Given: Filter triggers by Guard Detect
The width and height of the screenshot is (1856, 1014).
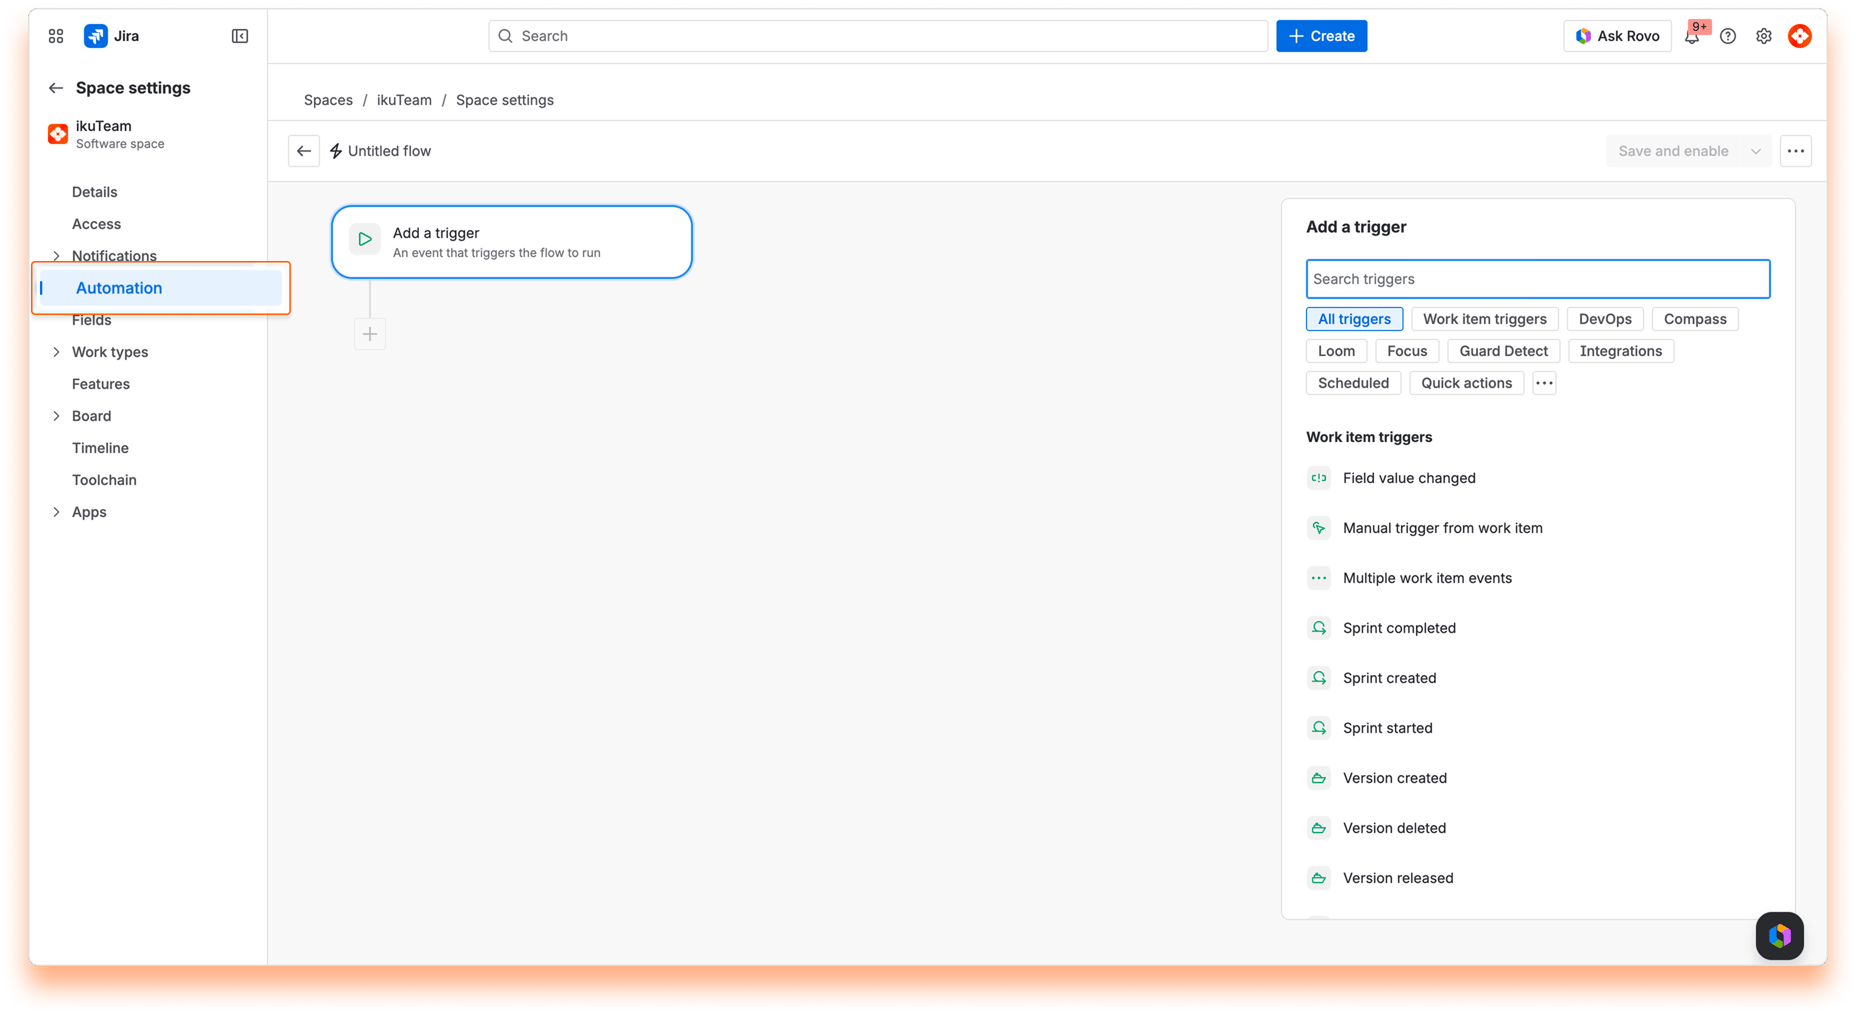Looking at the screenshot, I should coord(1503,351).
